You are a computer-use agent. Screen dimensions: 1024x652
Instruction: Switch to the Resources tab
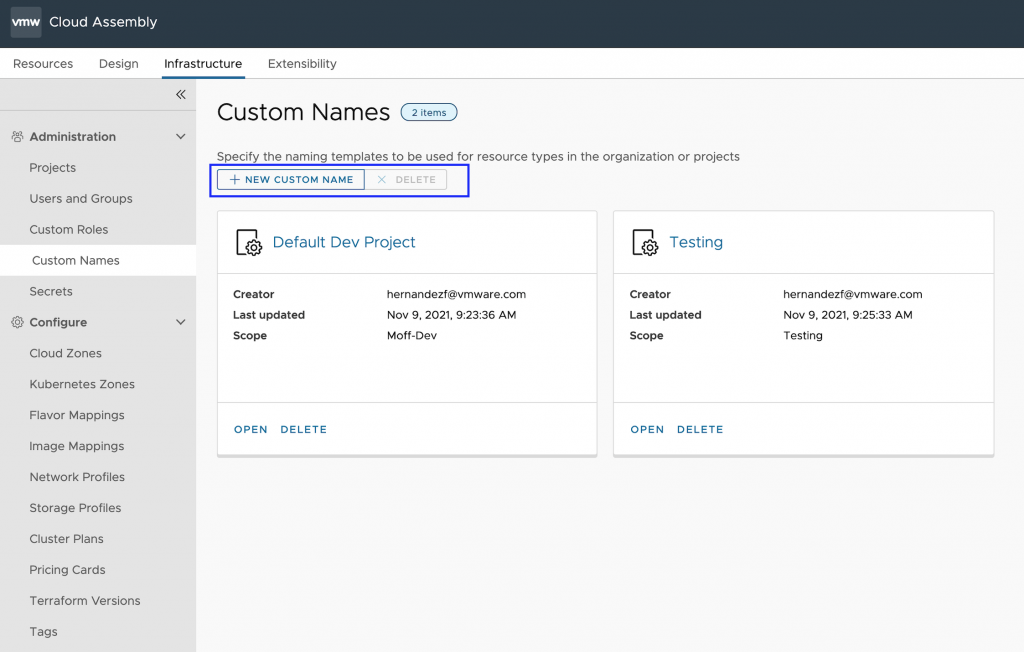click(x=43, y=64)
